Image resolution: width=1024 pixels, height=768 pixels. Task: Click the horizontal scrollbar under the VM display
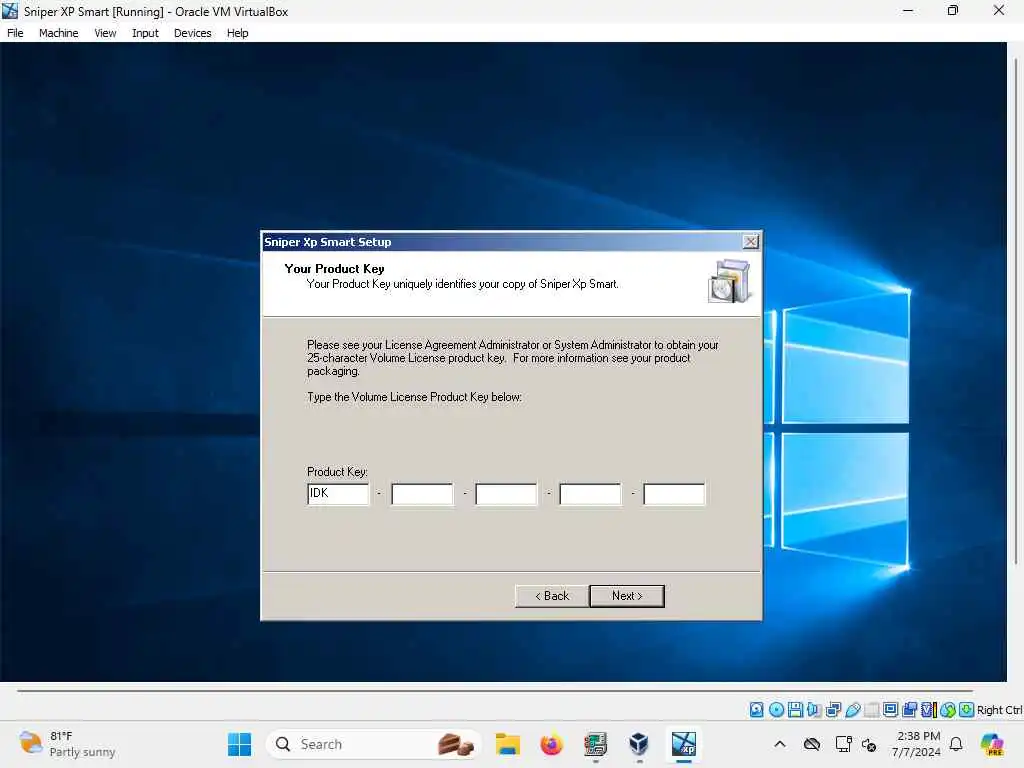click(x=494, y=690)
